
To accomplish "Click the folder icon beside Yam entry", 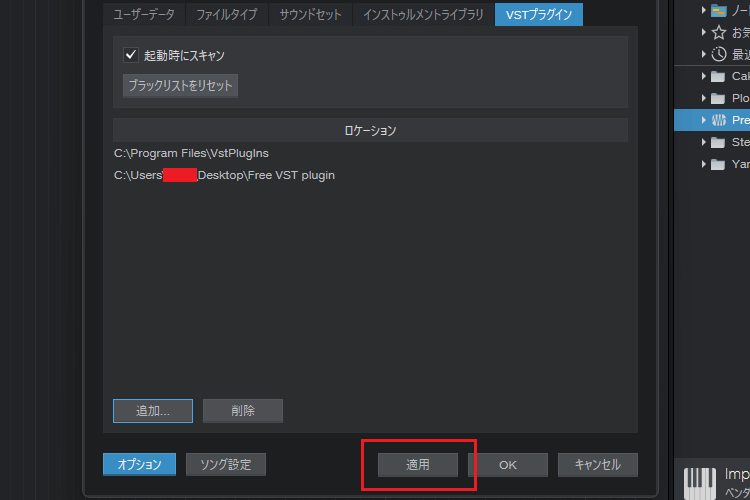I will [x=718, y=164].
